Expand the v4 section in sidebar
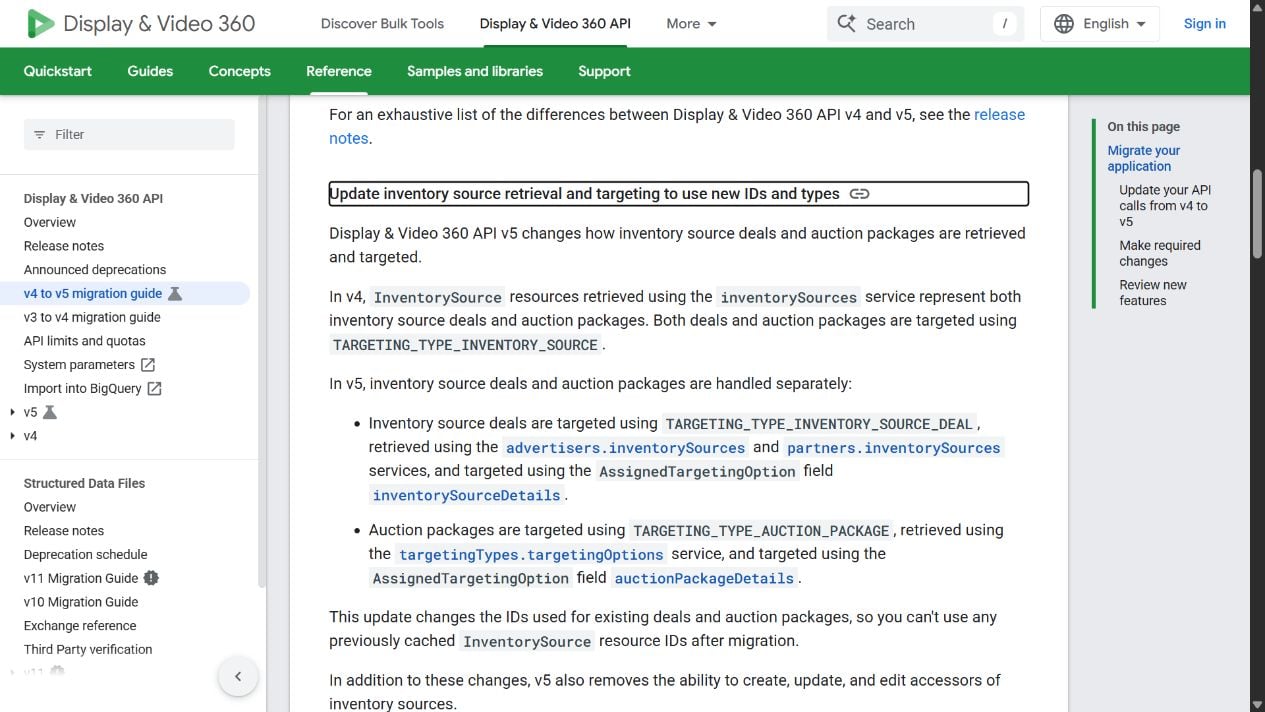The image size is (1265, 712). click(x=12, y=436)
